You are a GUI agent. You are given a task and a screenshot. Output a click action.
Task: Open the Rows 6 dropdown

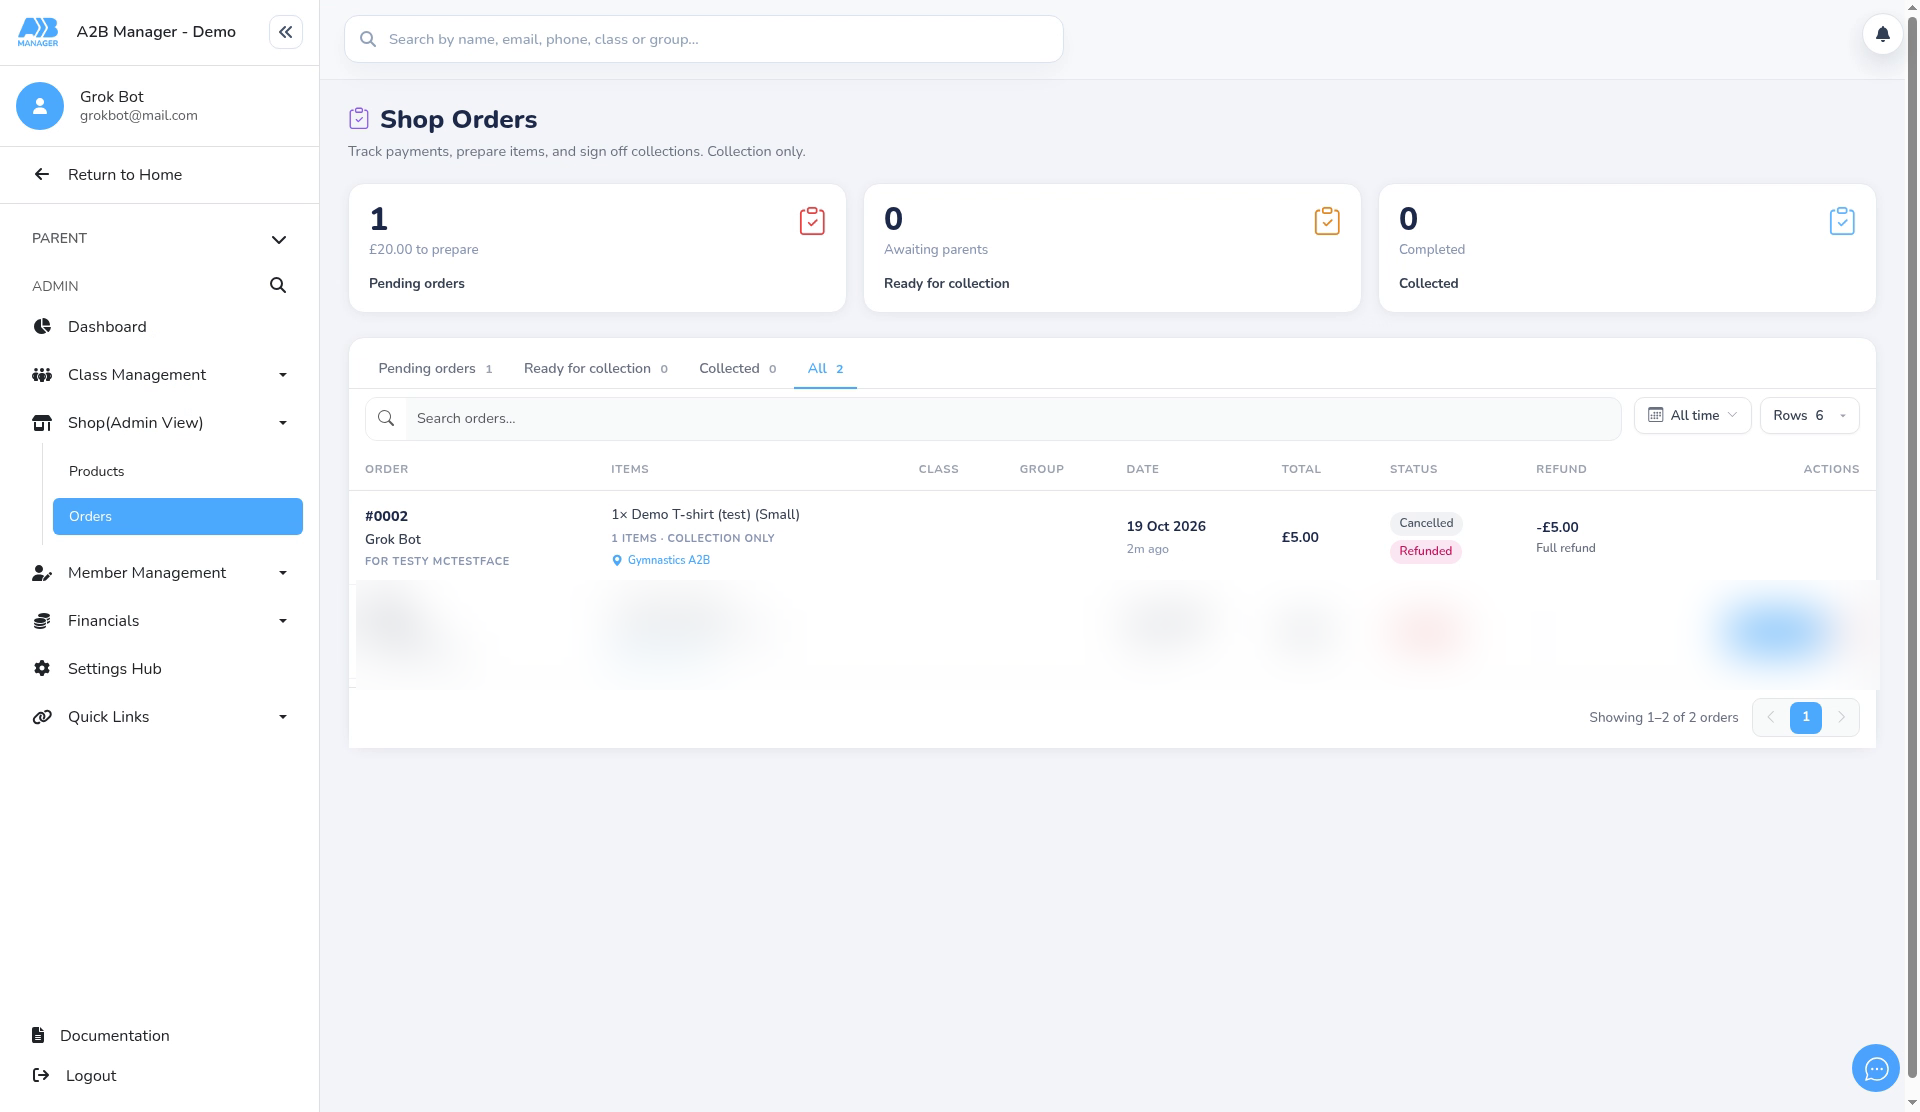[1809, 415]
